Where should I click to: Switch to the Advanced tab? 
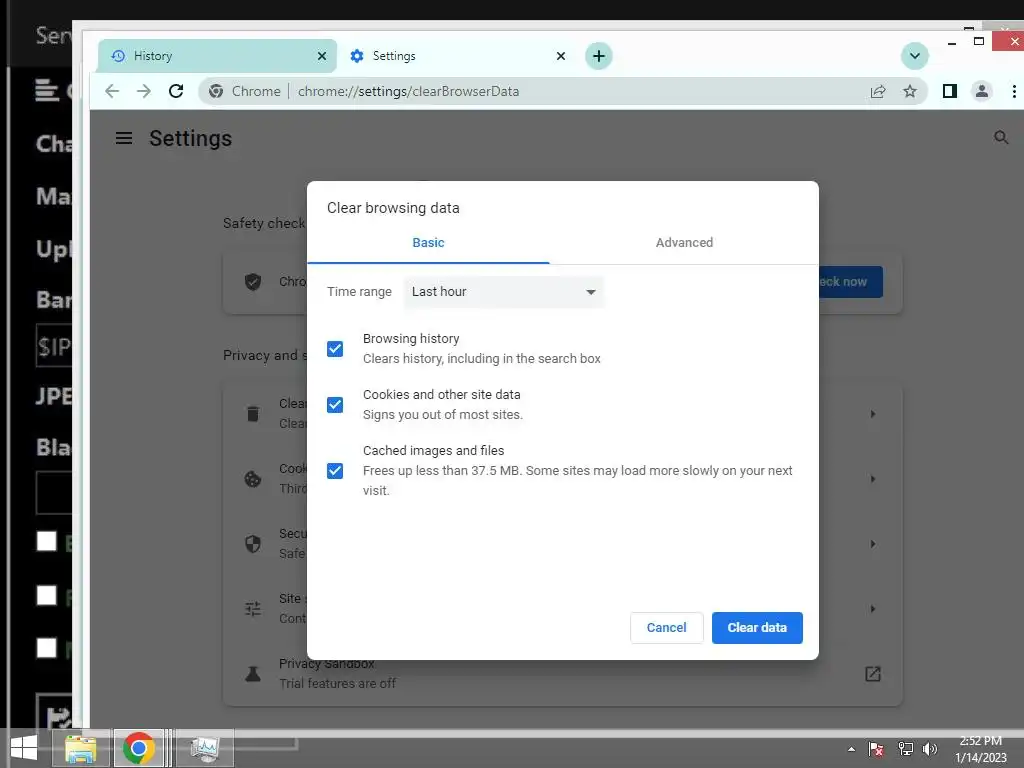click(x=684, y=243)
